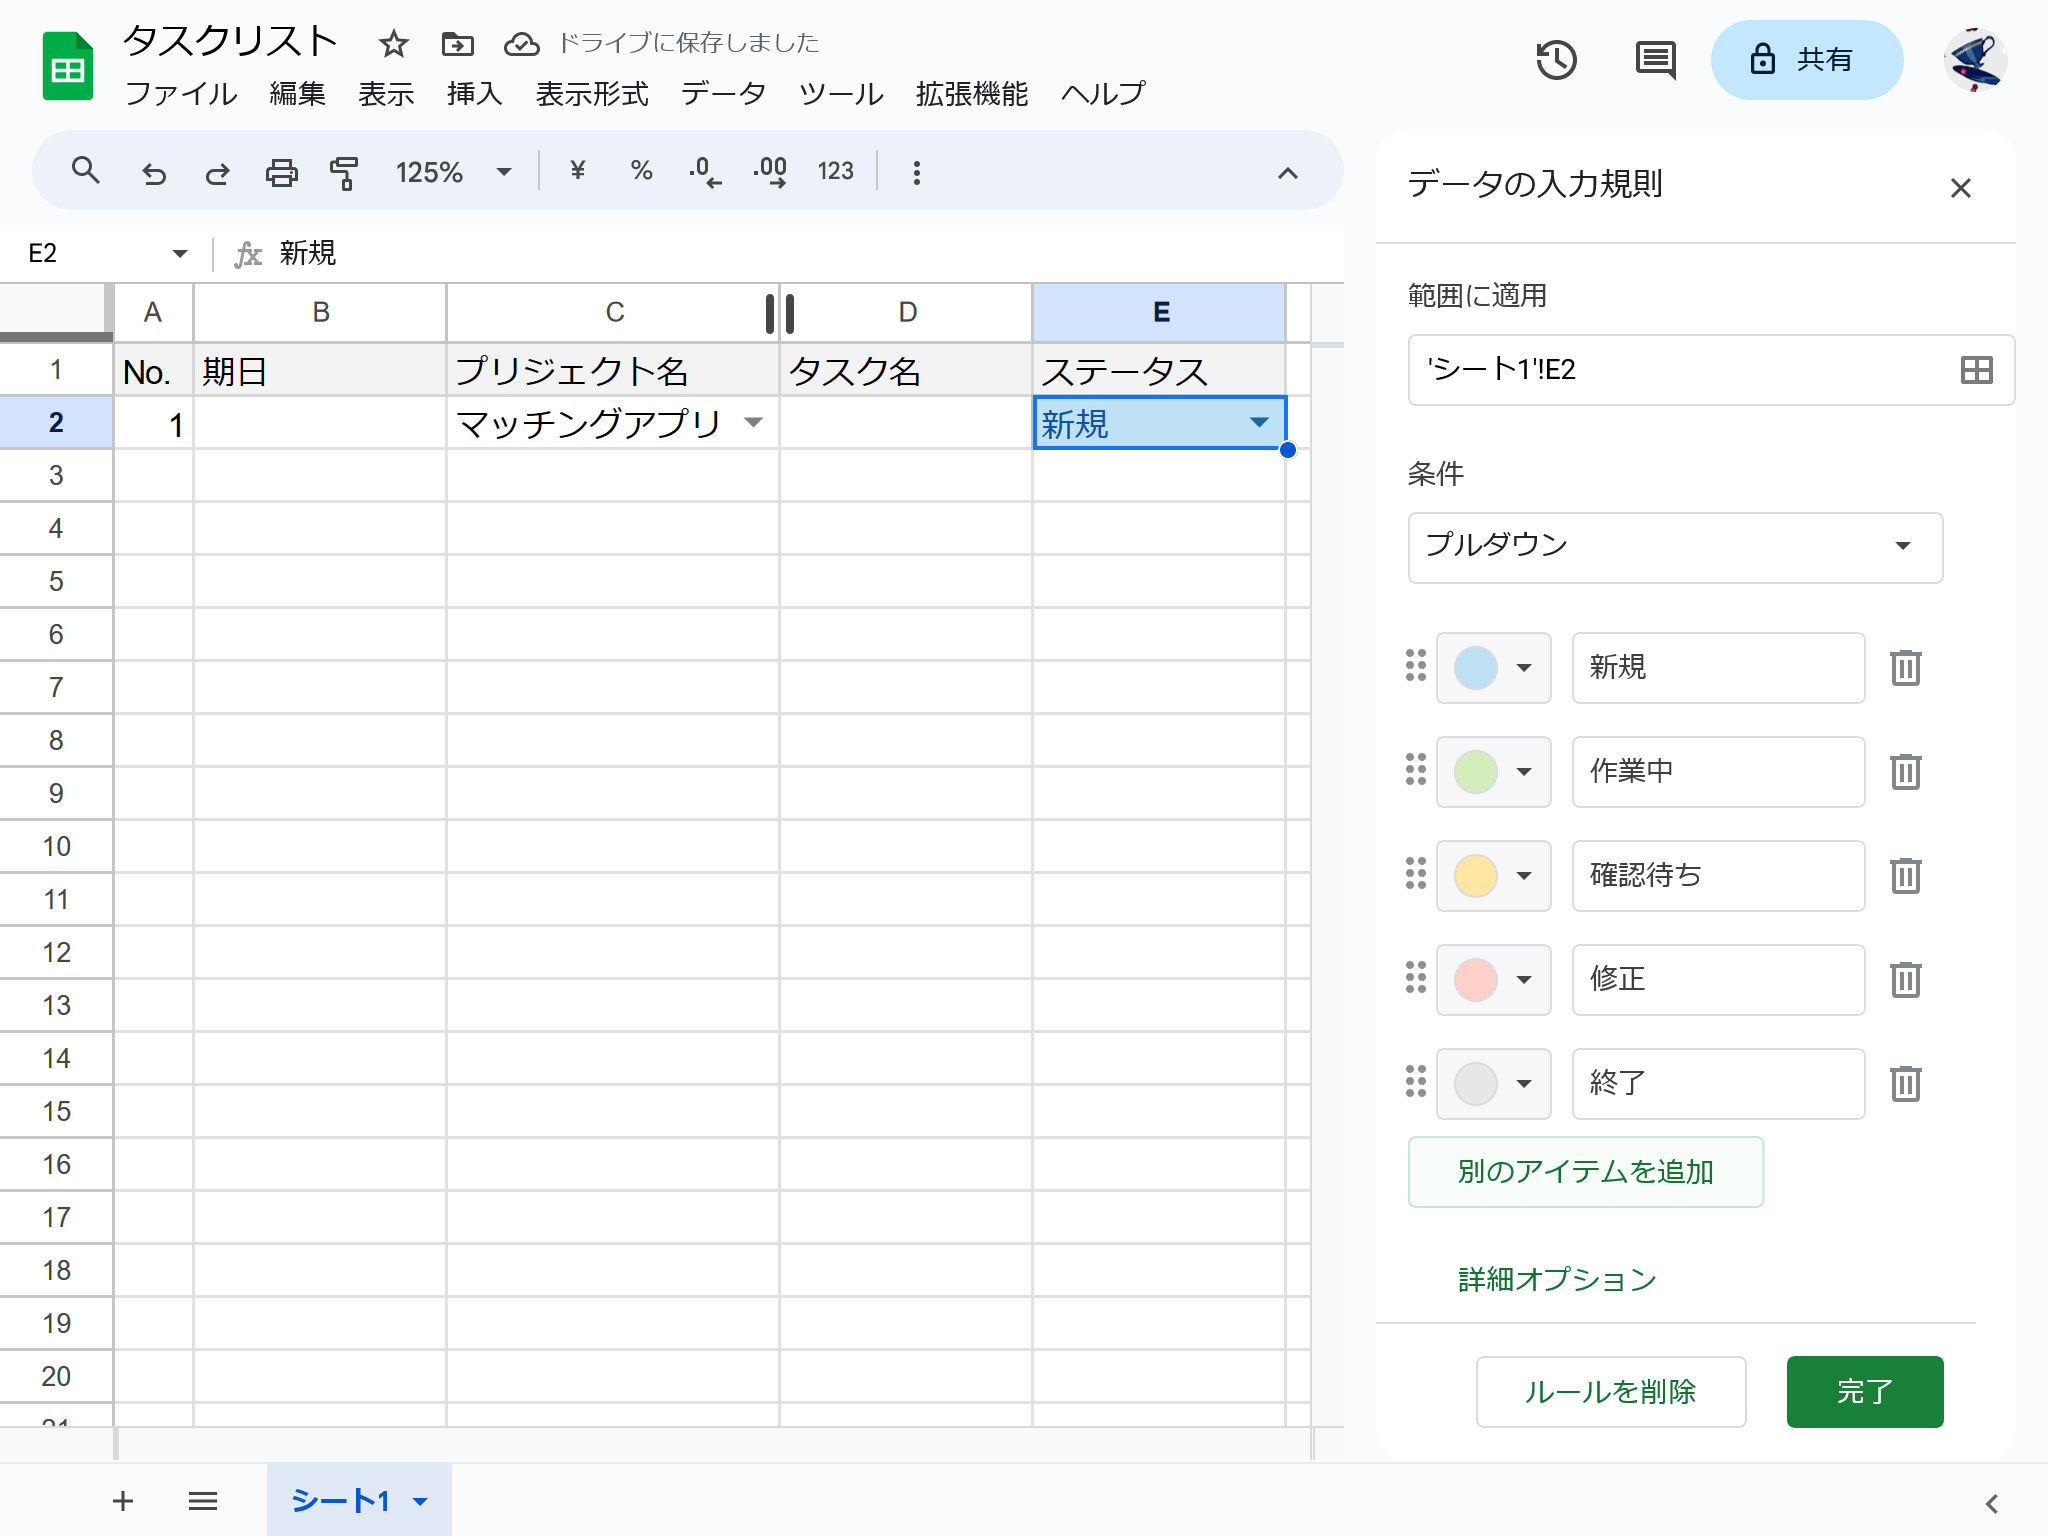Viewport: 2048px width, 1536px height.
Task: Click the search magnifier in toolbar
Action: pos(86,171)
